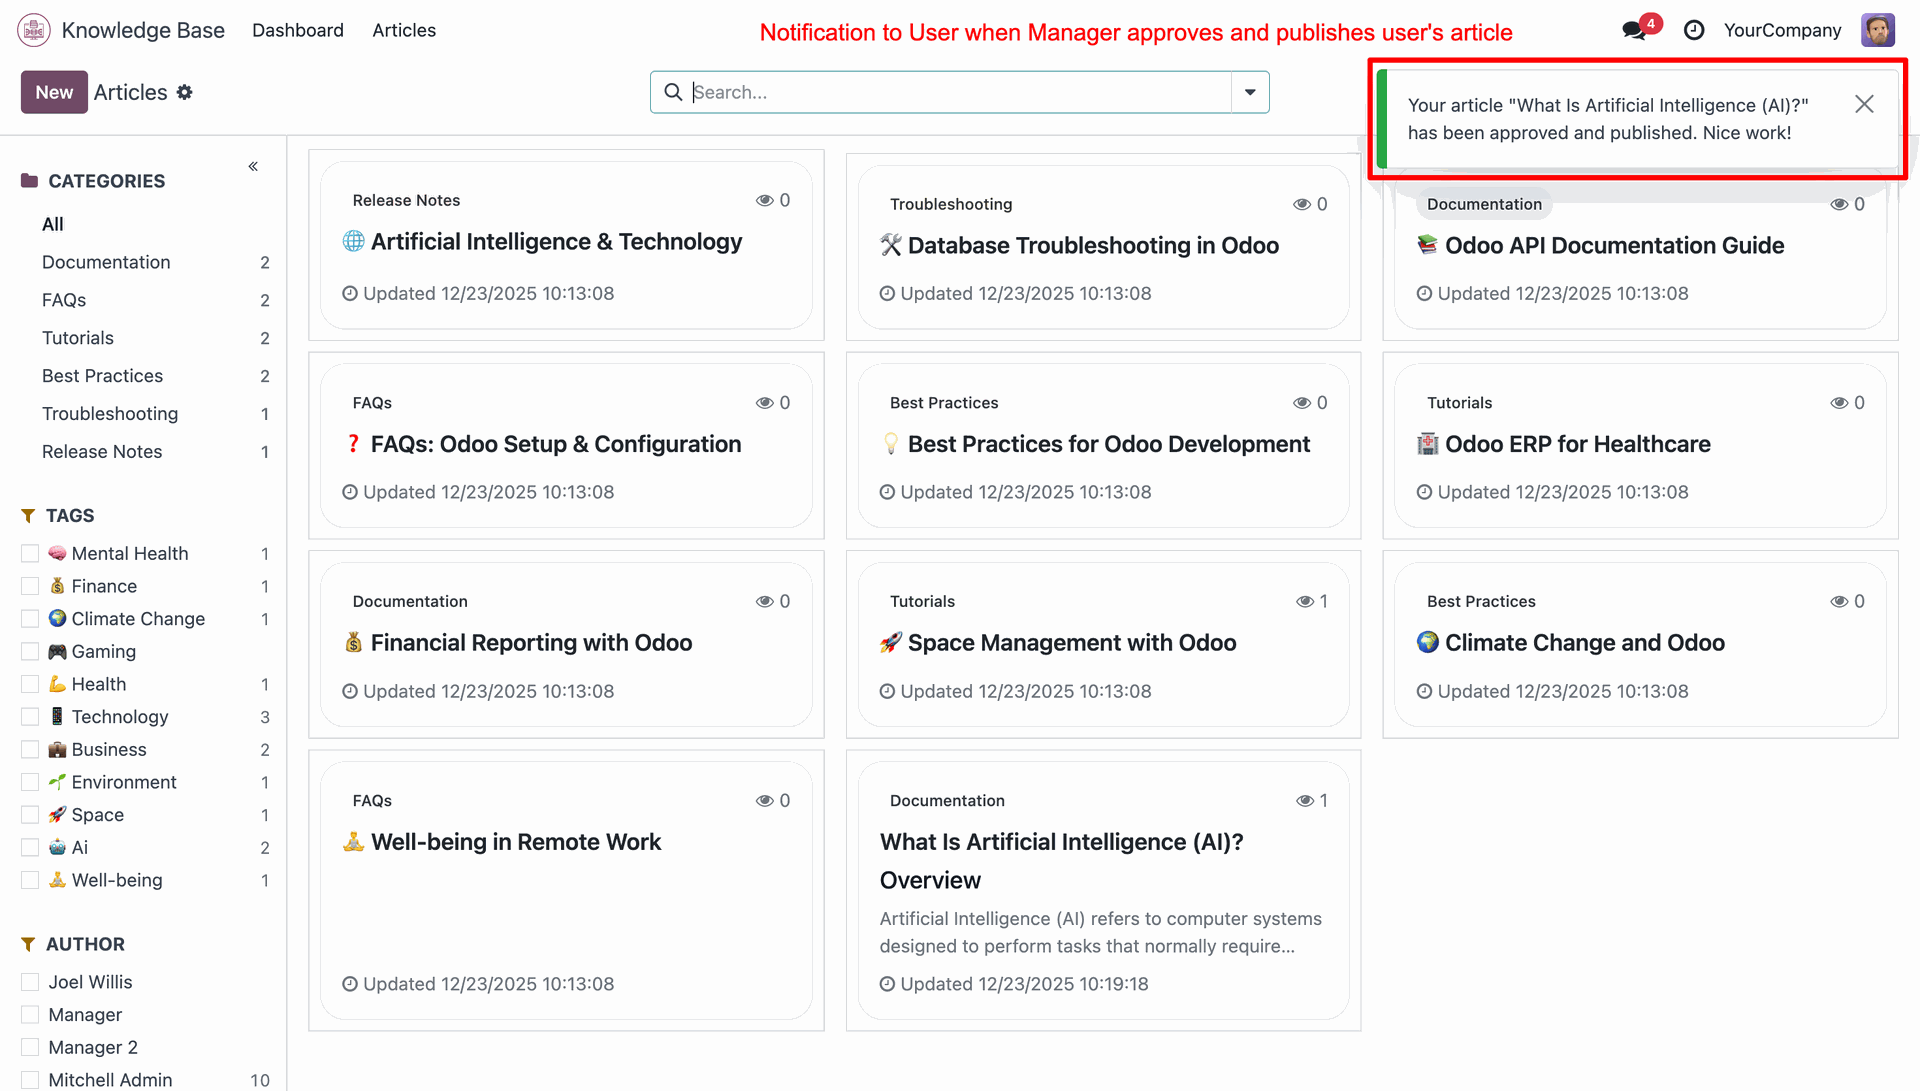Enable the Technology tag filter
The height and width of the screenshot is (1091, 1920).
coord(30,717)
